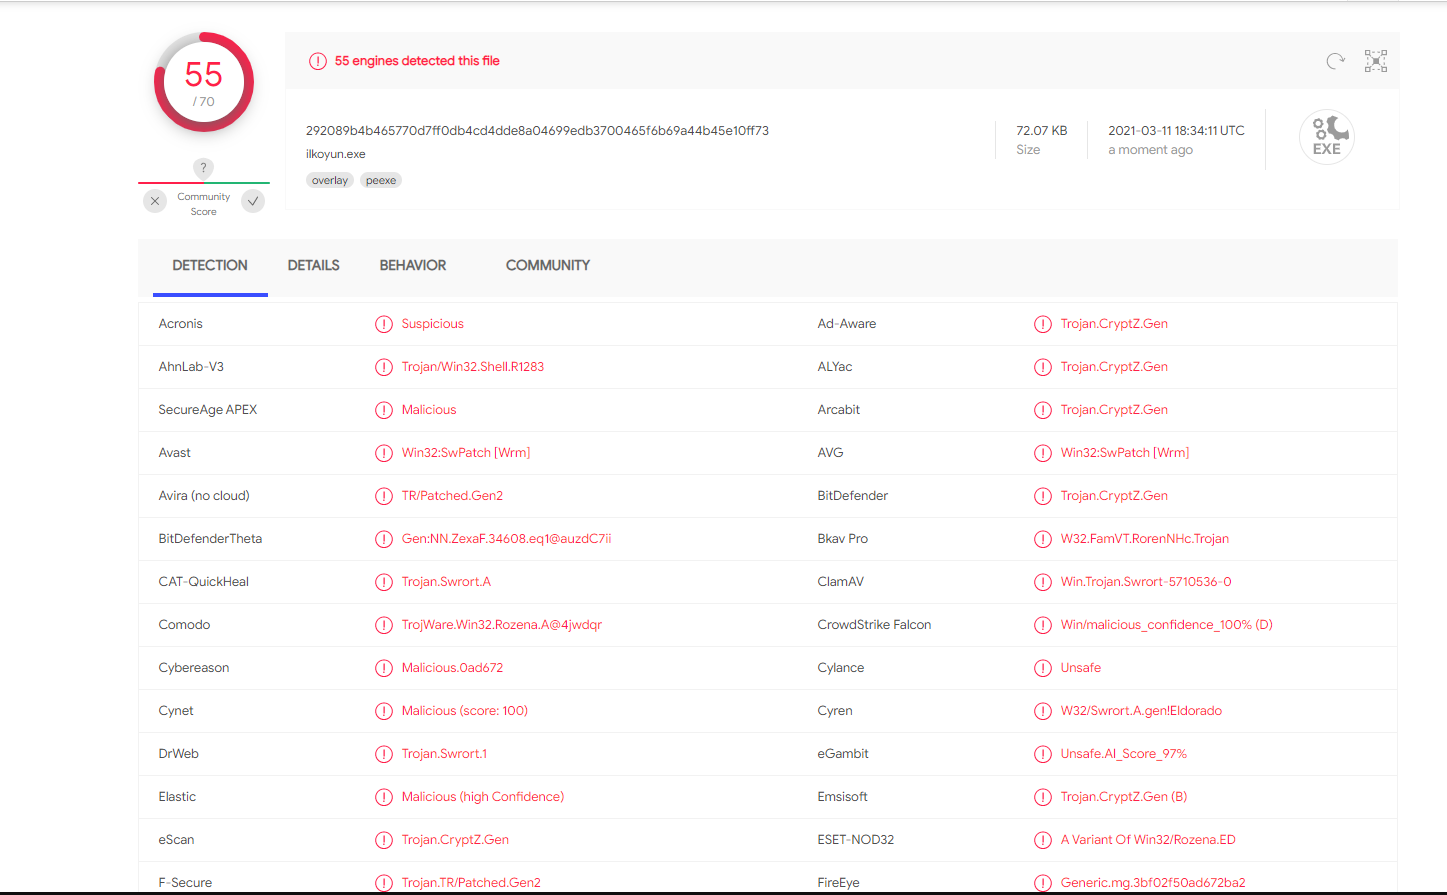The image size is (1447, 895).
Task: Click the Malicious.0ad672 result for Cybereason
Action: click(x=452, y=668)
